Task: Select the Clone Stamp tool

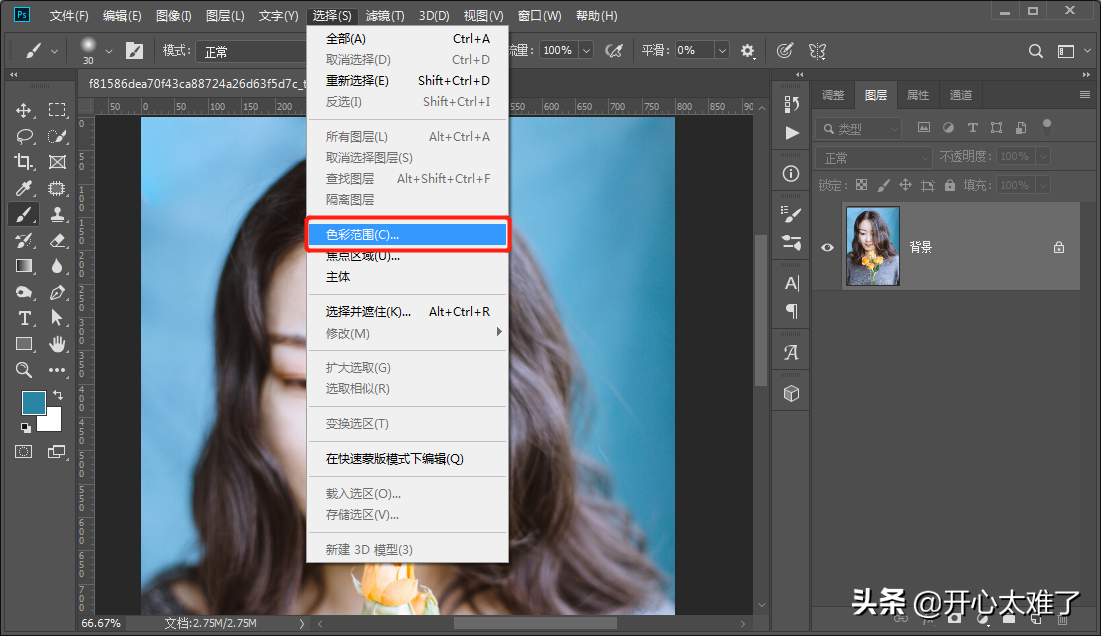Action: tap(57, 214)
